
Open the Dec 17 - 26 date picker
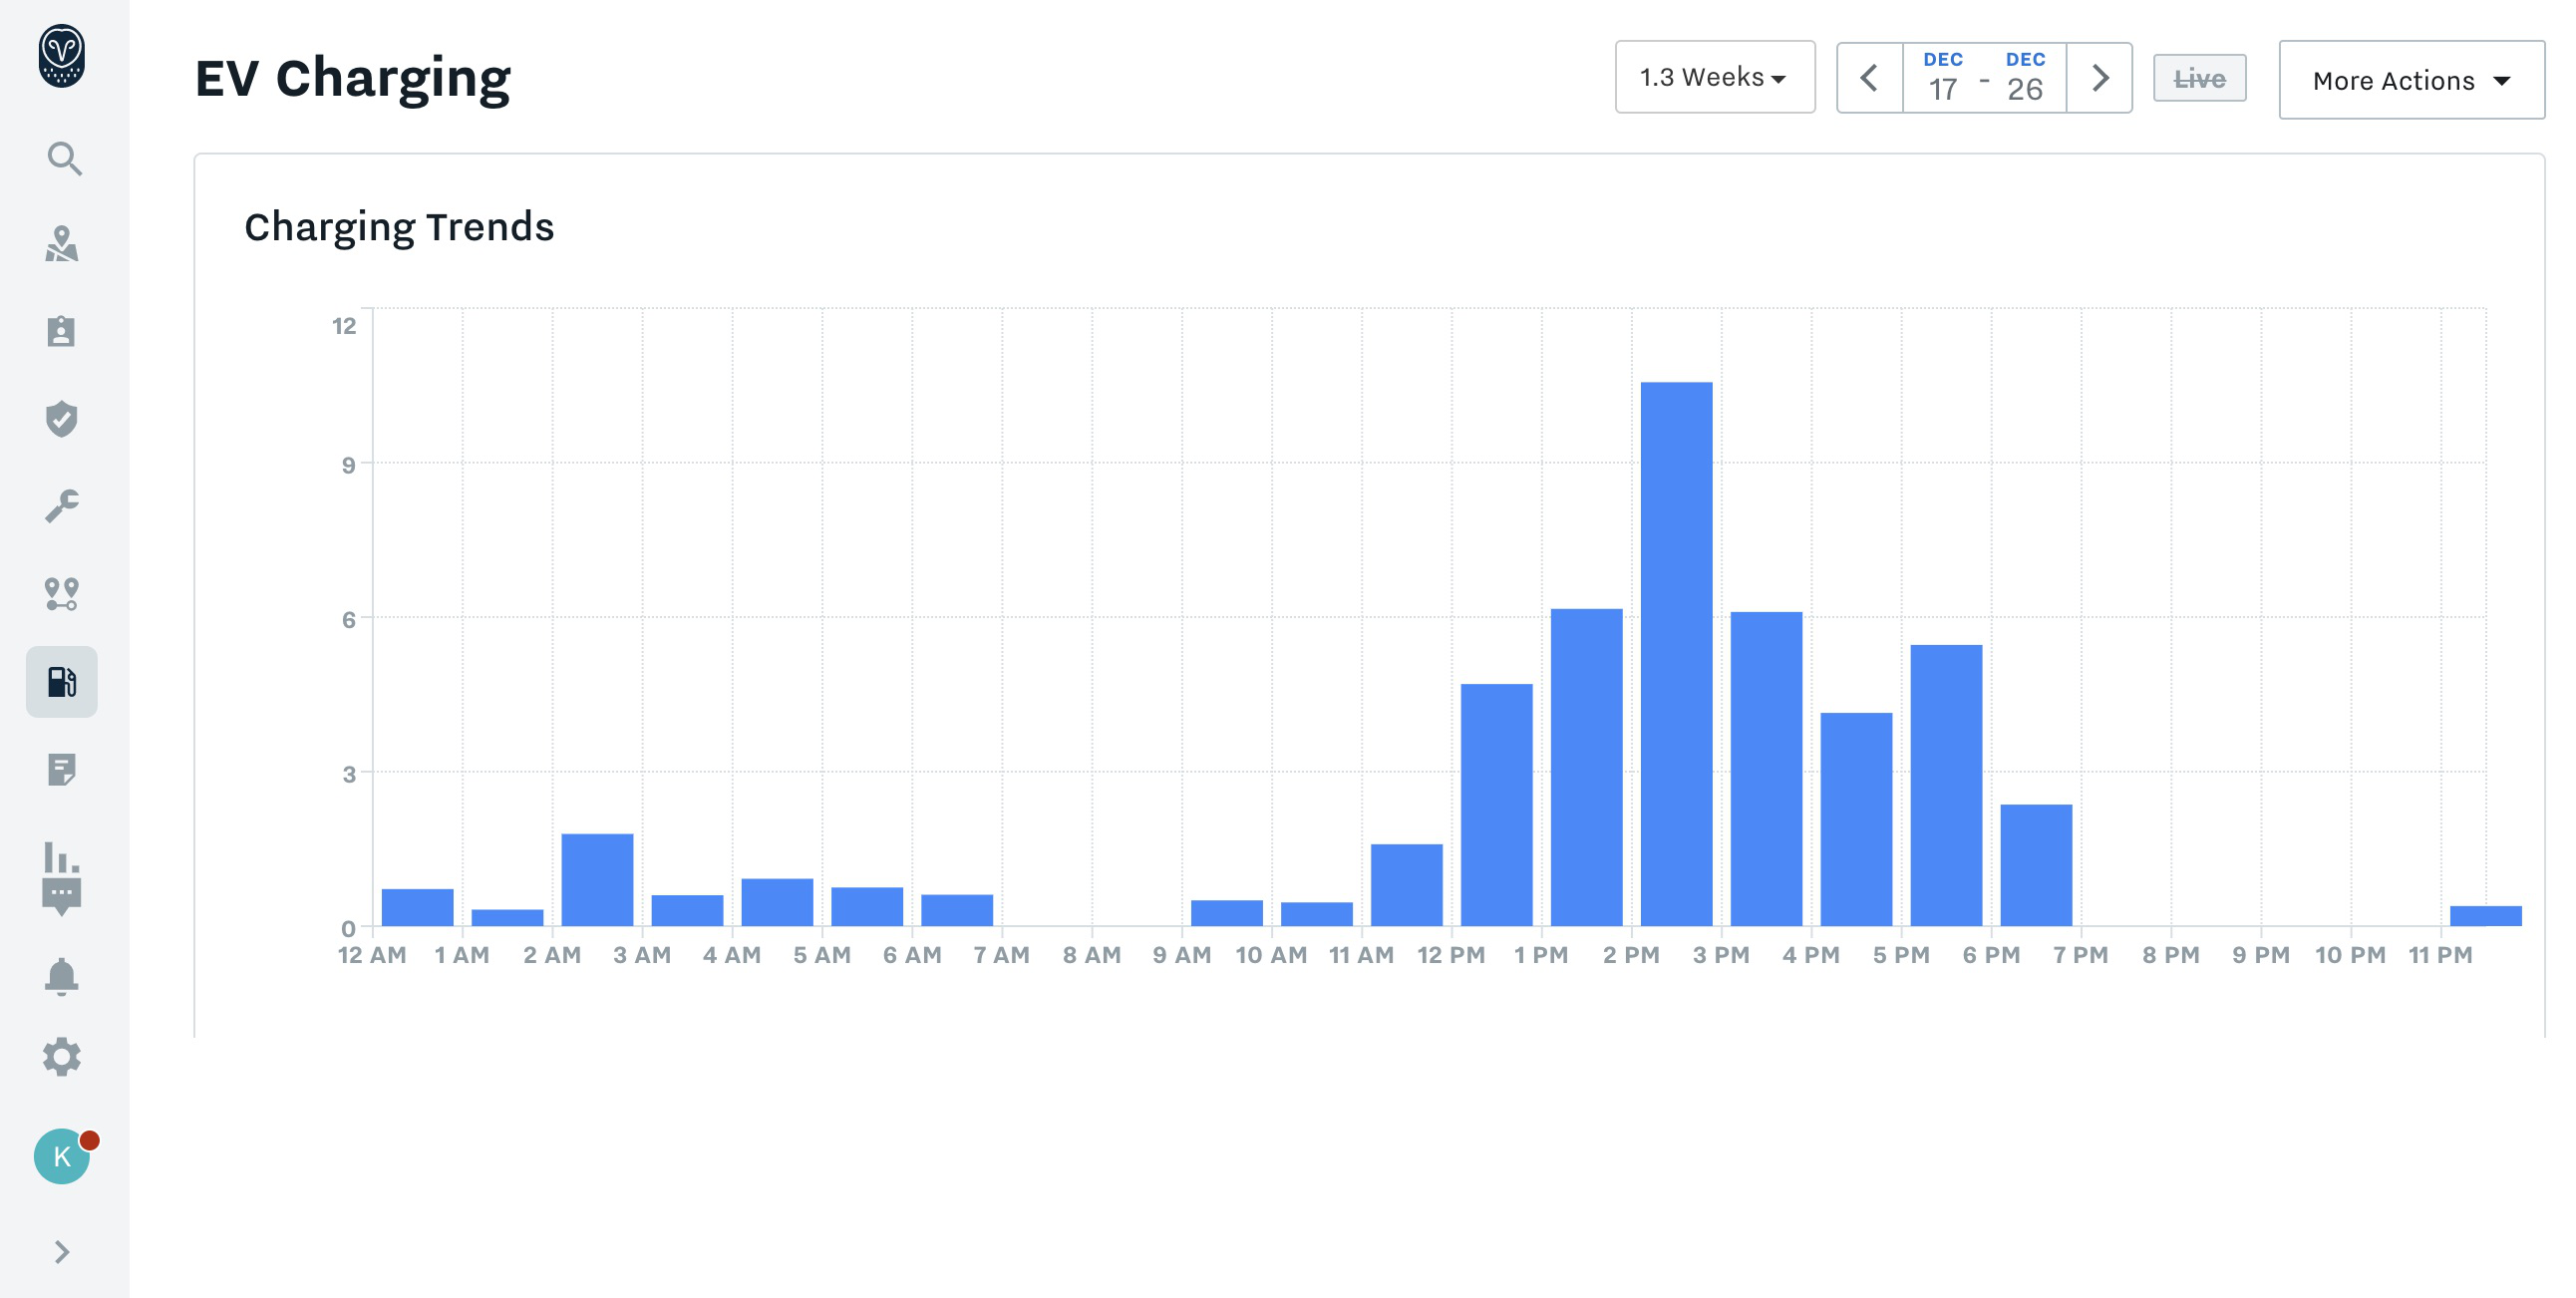tap(1984, 78)
